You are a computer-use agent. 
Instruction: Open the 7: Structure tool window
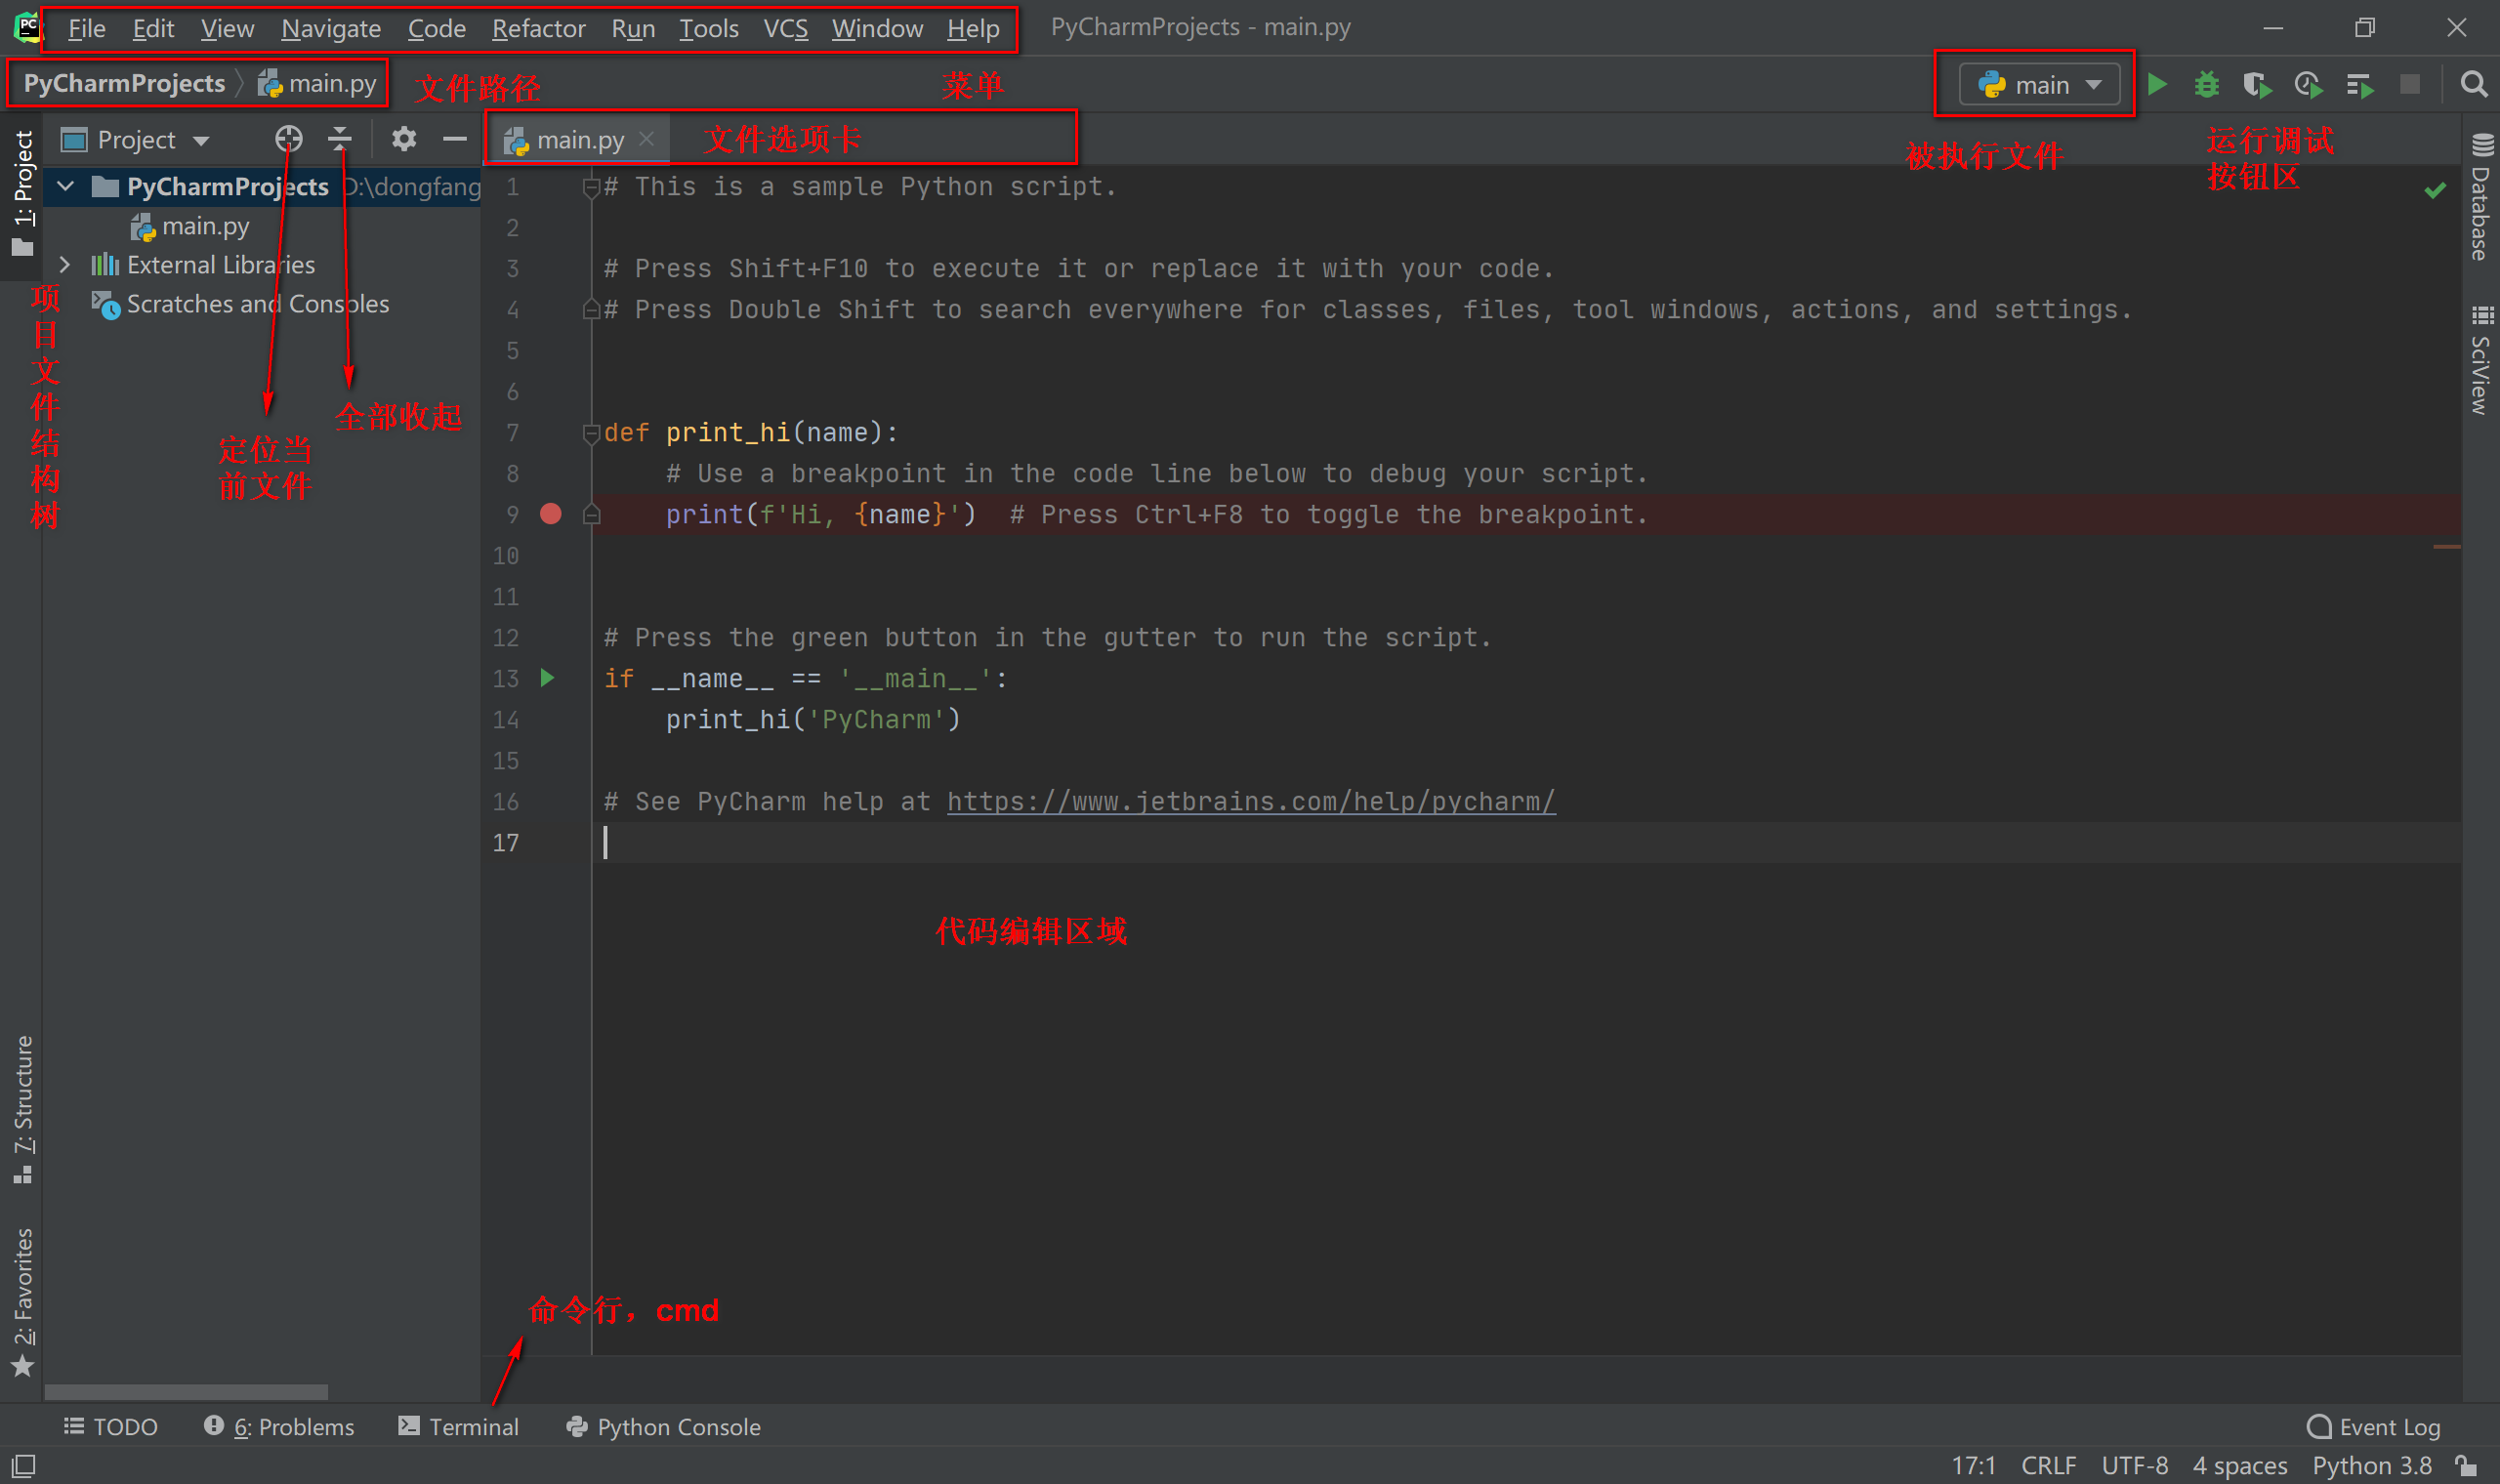[23, 1110]
